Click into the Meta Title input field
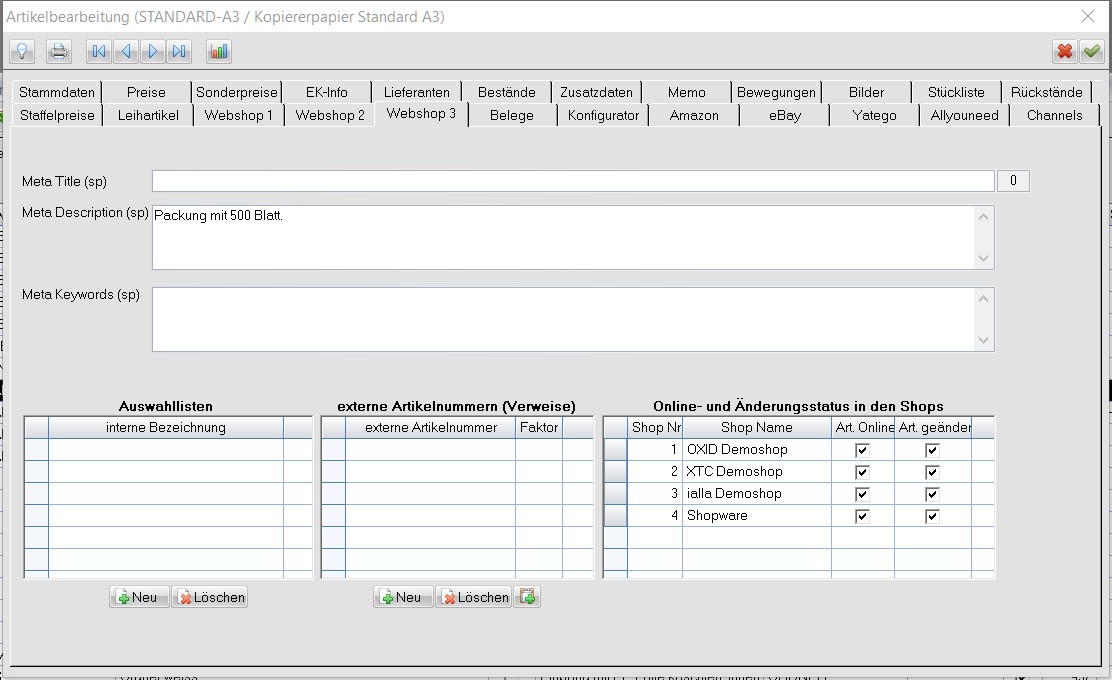The width and height of the screenshot is (1112, 680). point(572,181)
